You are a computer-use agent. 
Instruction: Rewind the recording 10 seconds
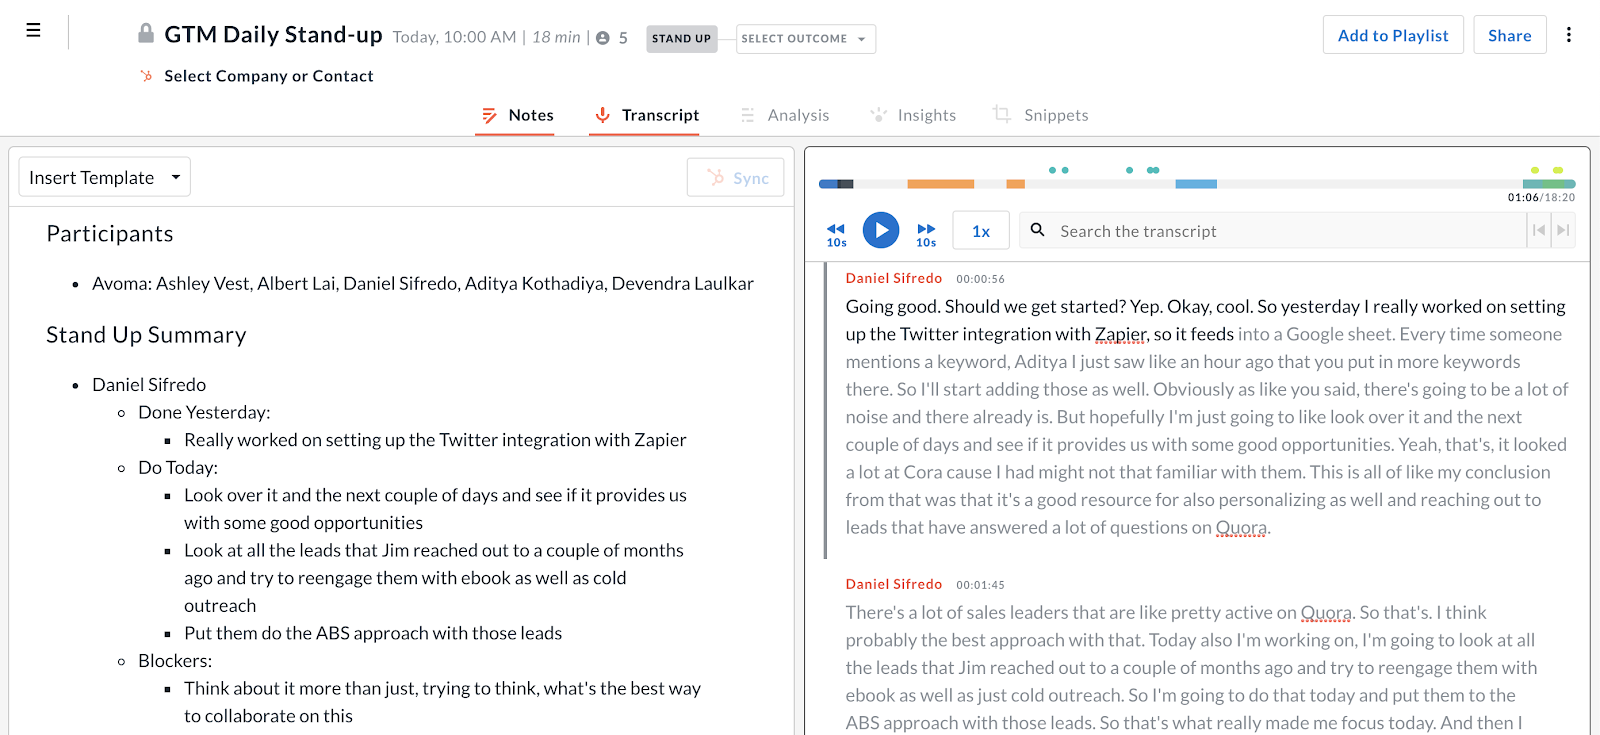point(836,234)
